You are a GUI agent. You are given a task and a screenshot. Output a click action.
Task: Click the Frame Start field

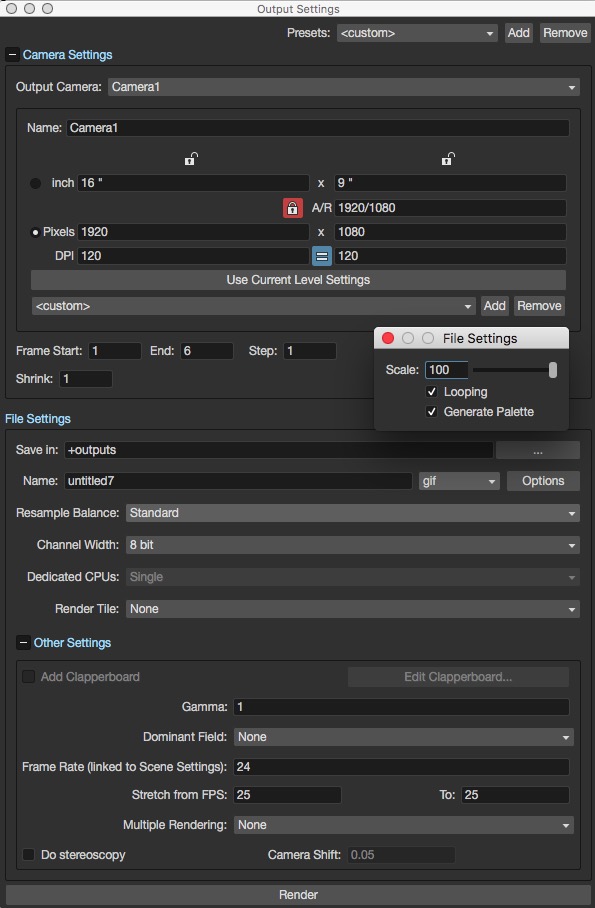[x=115, y=351]
